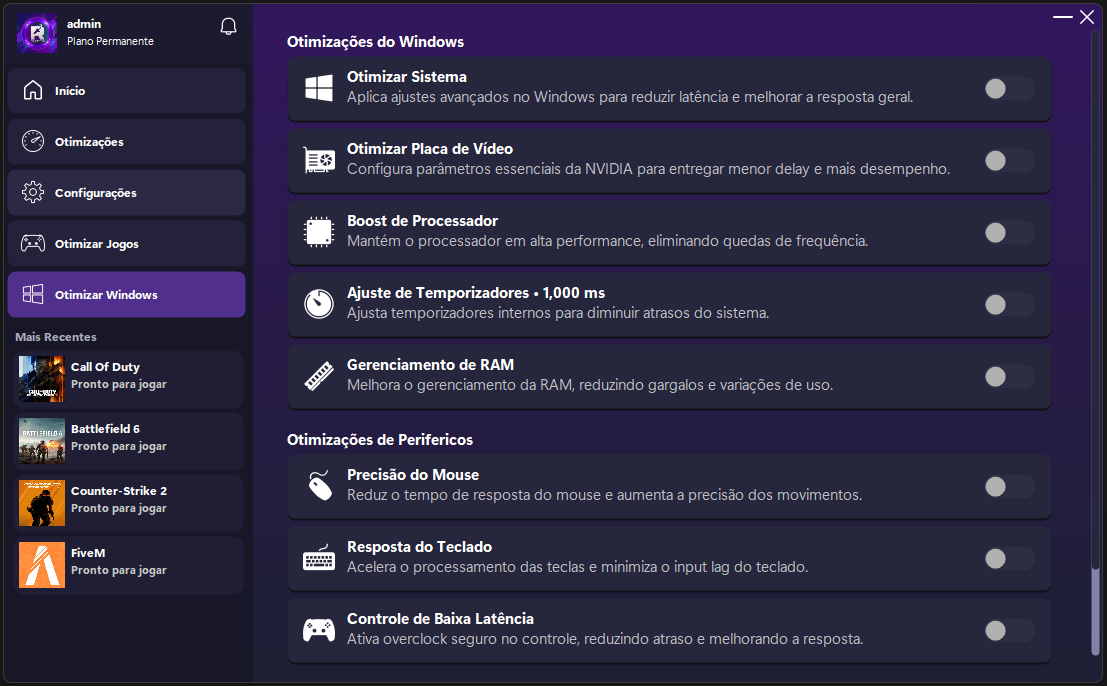Click the admin profile avatar
1107x686 pixels.
pos(37,33)
